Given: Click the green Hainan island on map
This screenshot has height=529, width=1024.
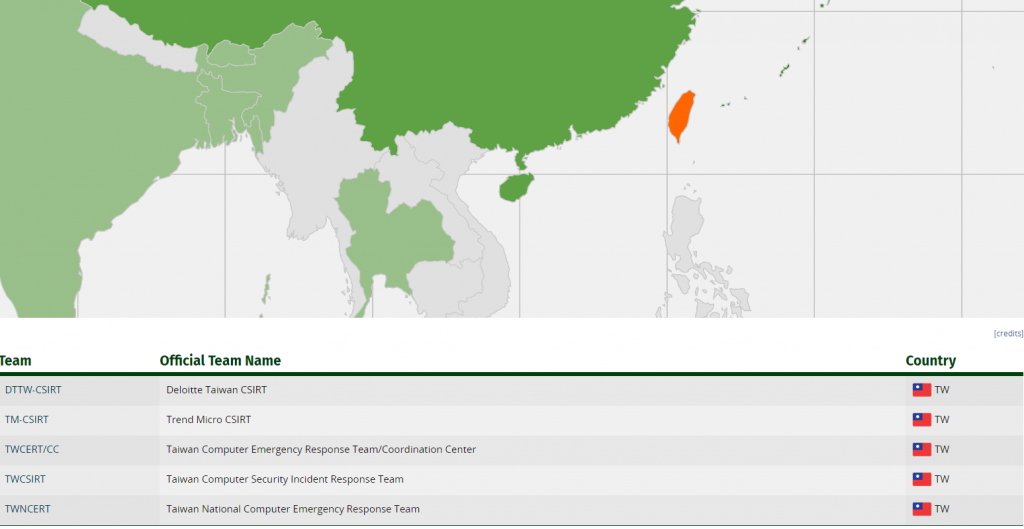Looking at the screenshot, I should (516, 187).
